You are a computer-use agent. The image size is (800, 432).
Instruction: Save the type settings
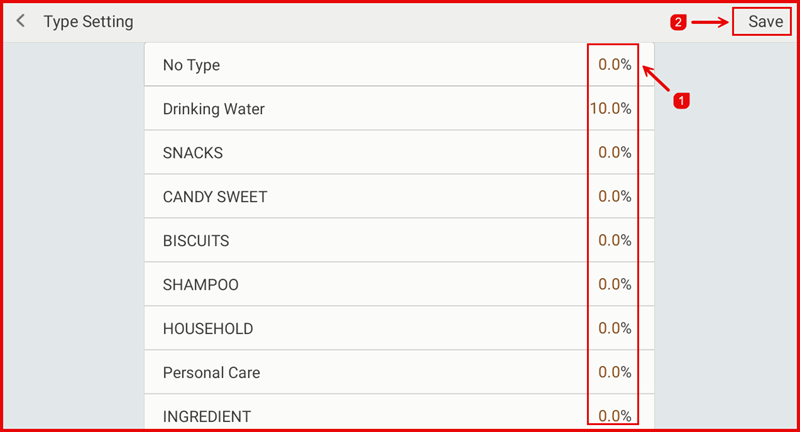765,21
